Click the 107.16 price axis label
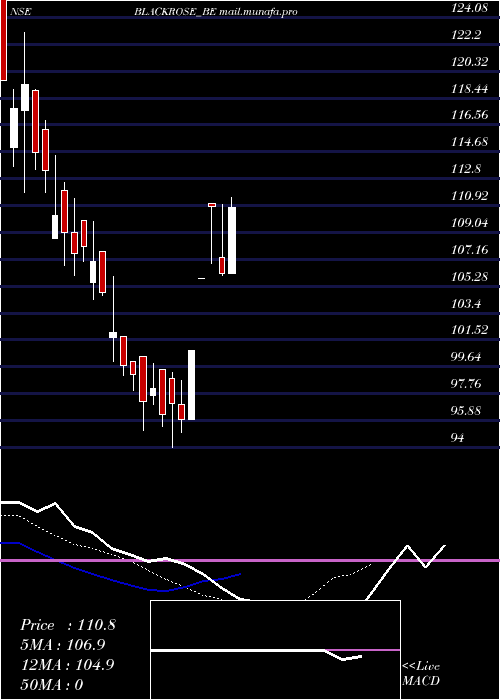Viewport: 500px width, 700px height. 469,249
